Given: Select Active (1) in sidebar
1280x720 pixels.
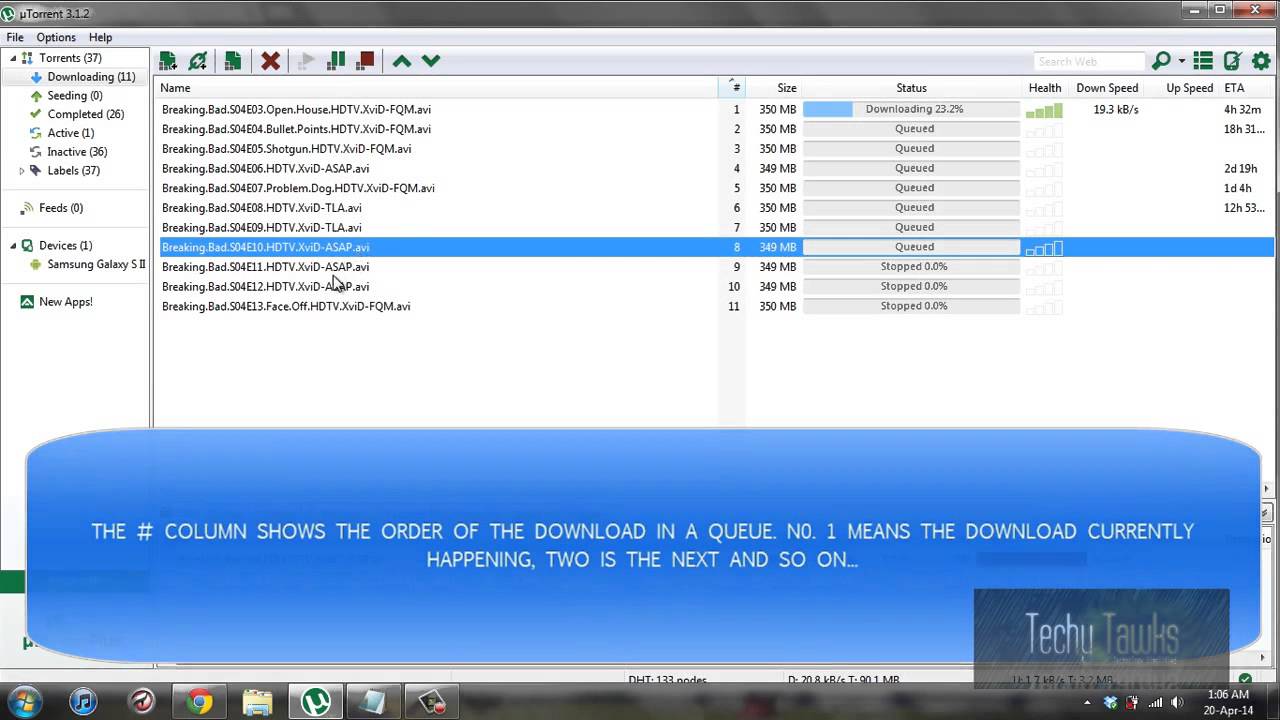Looking at the screenshot, I should point(71,133).
